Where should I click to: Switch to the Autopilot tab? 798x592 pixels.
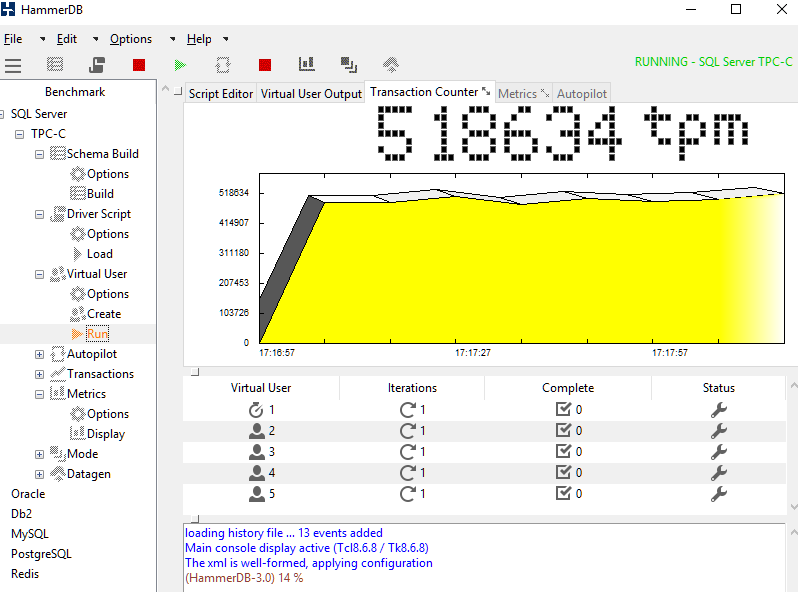(582, 94)
